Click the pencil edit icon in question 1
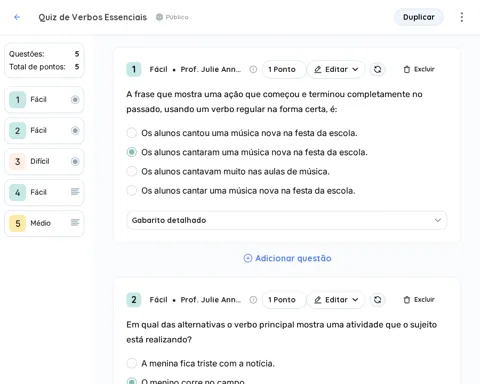 pyautogui.click(x=318, y=69)
